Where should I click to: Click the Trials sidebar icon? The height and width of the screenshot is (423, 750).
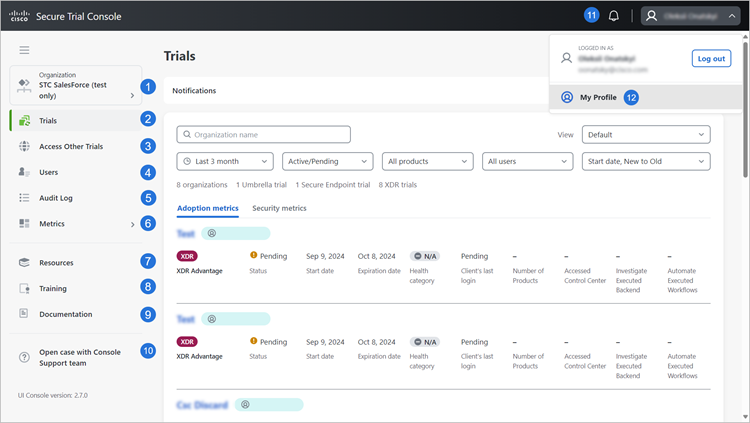pos(24,121)
